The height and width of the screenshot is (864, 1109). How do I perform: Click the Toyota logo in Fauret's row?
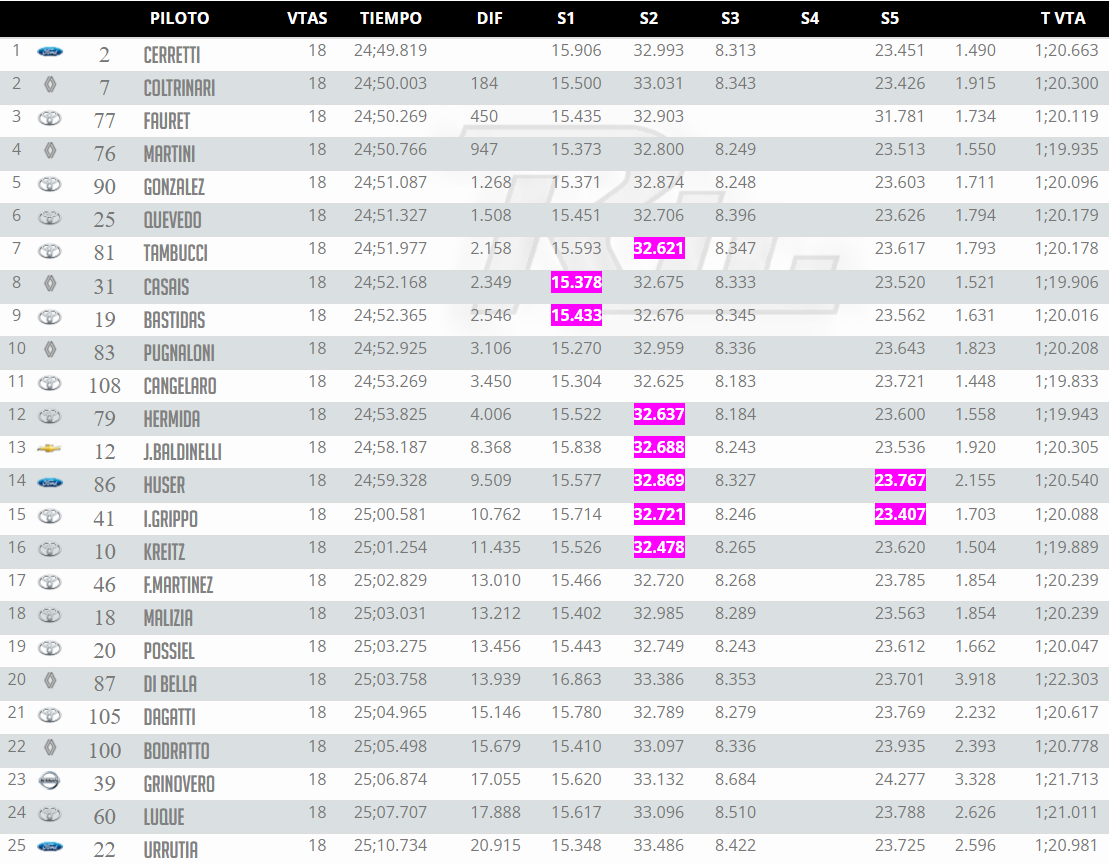pyautogui.click(x=49, y=118)
